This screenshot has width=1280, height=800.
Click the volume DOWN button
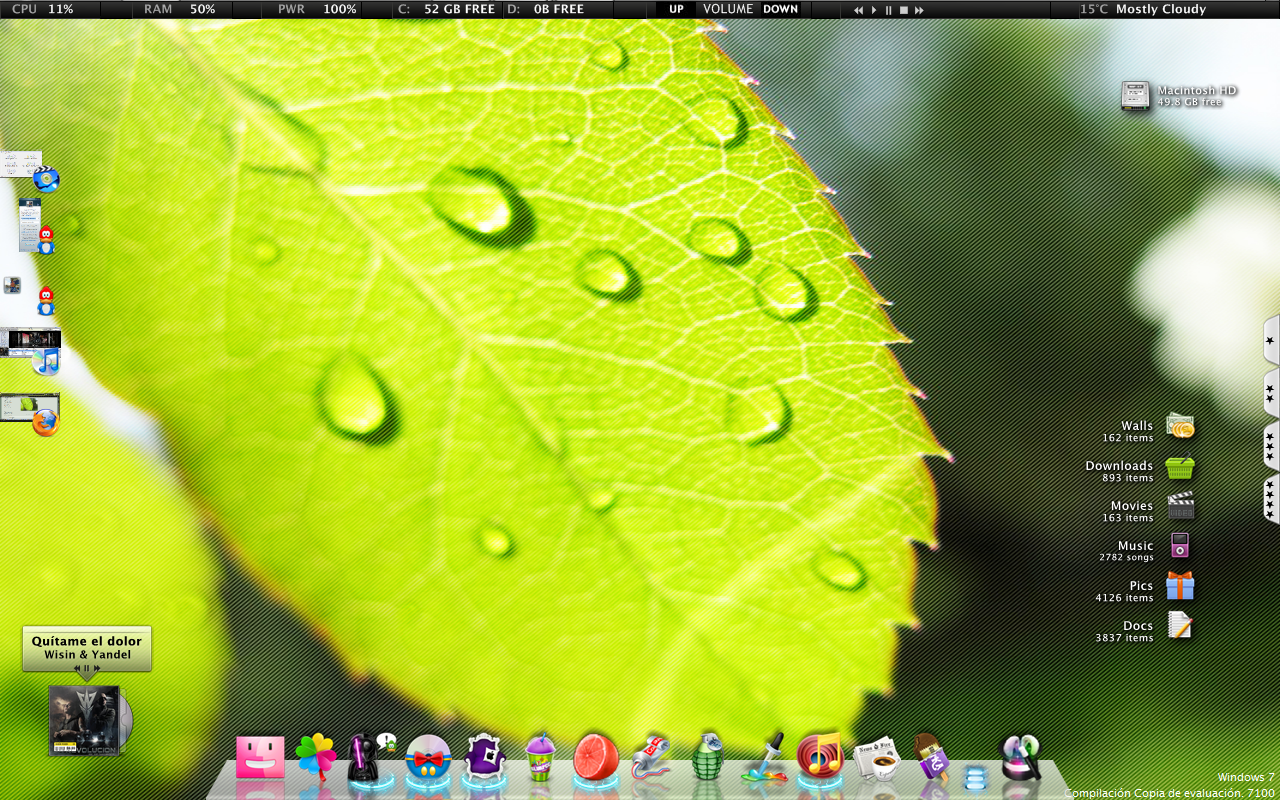tap(780, 9)
